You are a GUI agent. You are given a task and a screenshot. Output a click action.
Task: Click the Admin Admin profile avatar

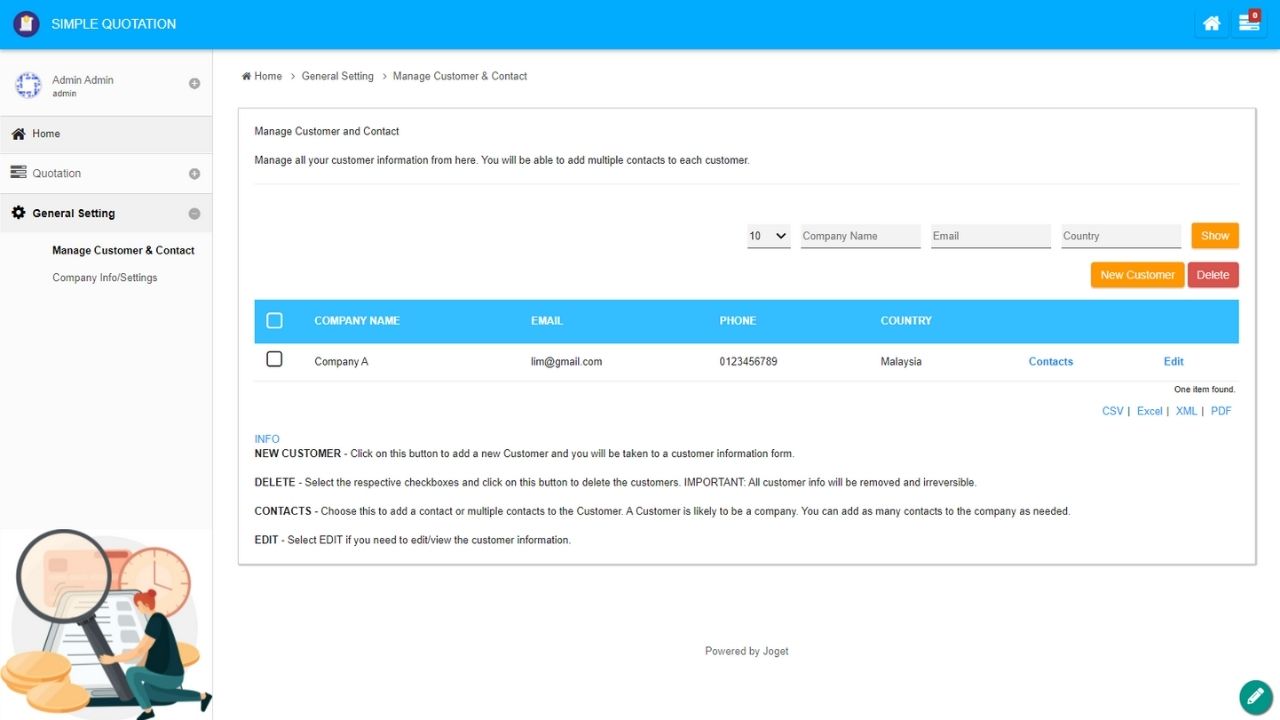pos(28,85)
